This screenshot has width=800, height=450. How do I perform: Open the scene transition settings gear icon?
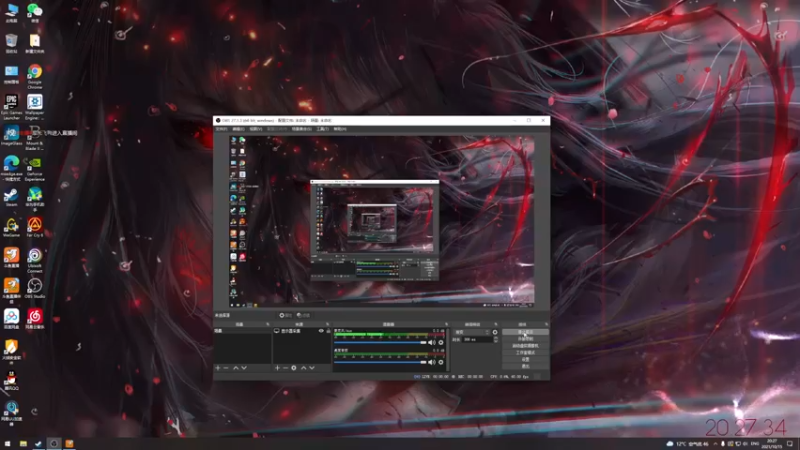495,332
